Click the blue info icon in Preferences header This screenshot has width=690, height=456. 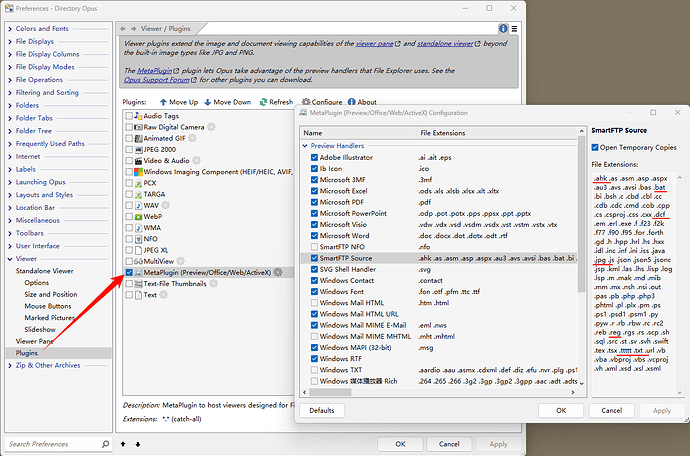[x=503, y=29]
